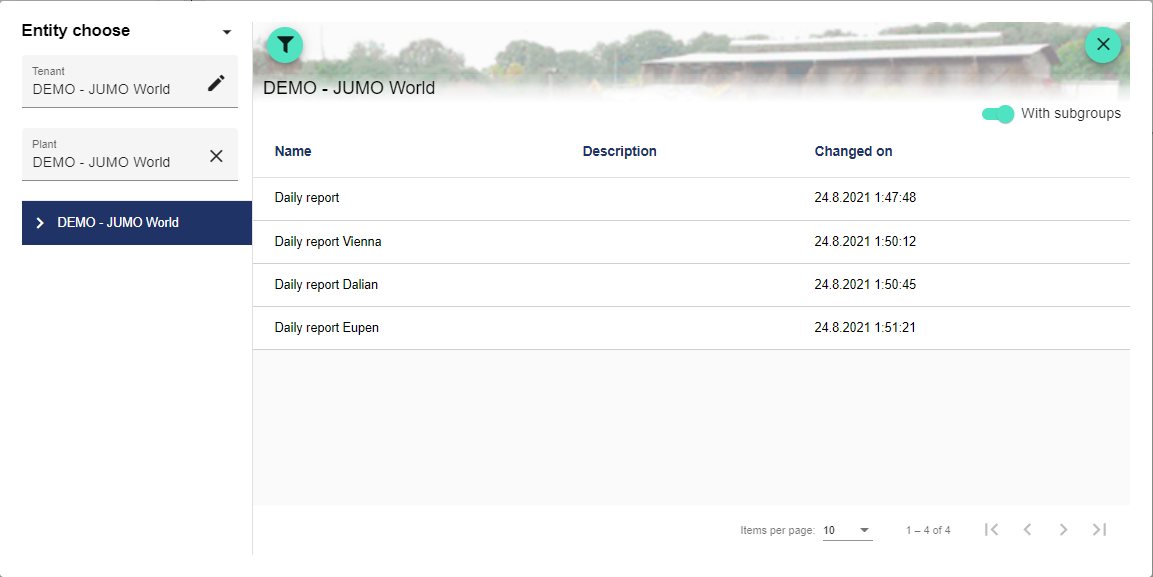Viewport: 1153px width, 577px height.
Task: Go to the first page
Action: [991, 530]
